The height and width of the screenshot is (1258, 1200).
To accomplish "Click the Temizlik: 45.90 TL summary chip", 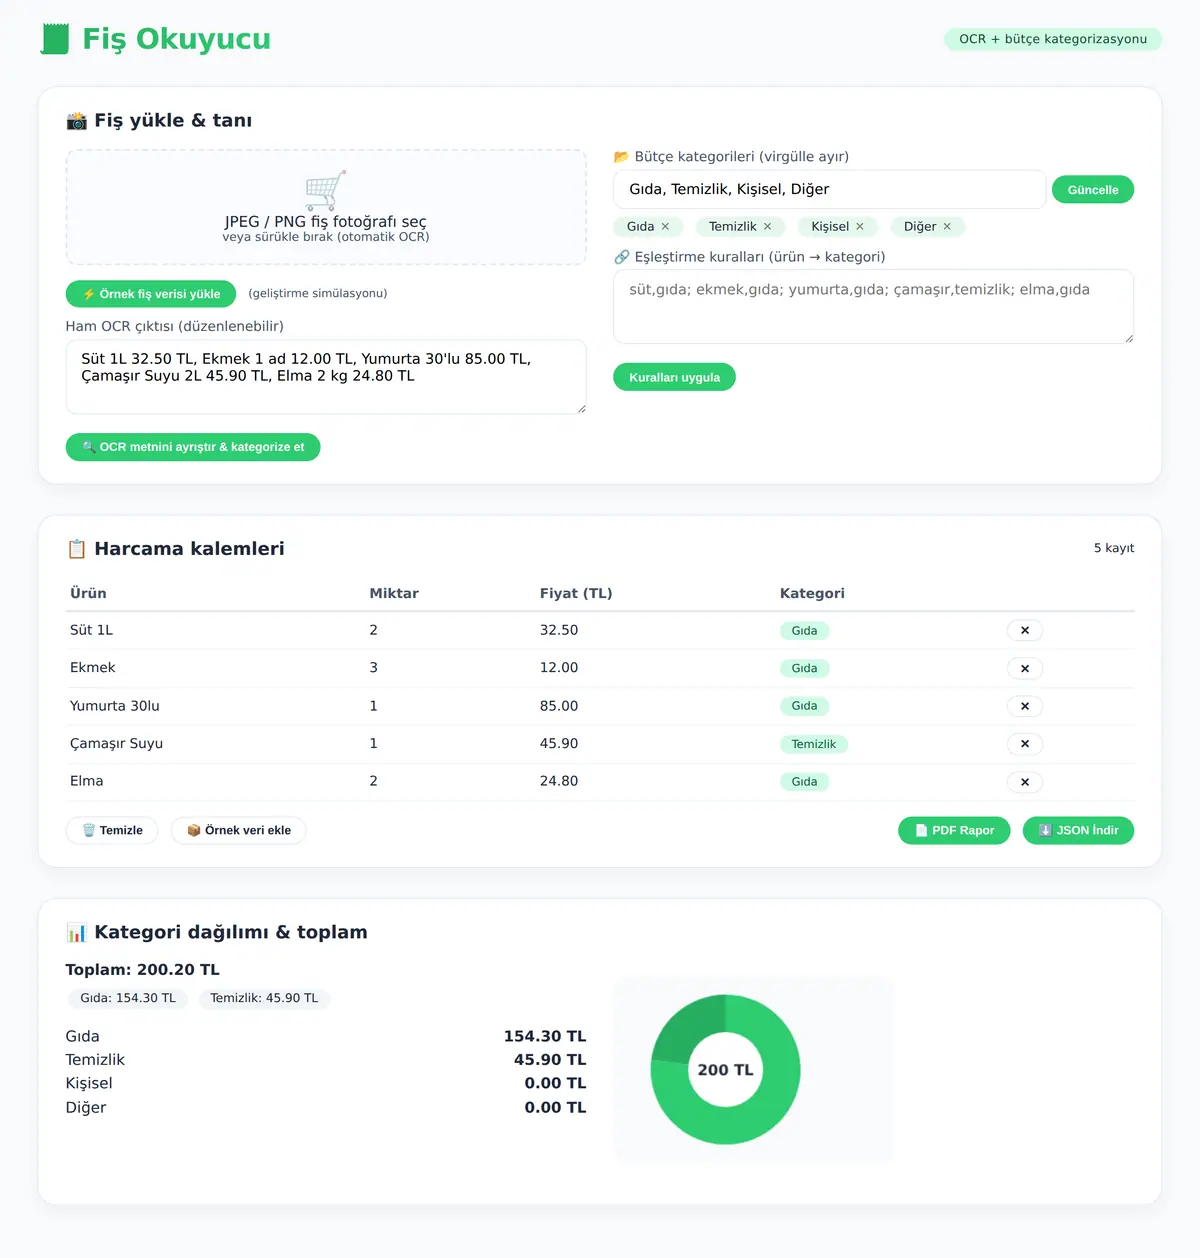I will [264, 998].
